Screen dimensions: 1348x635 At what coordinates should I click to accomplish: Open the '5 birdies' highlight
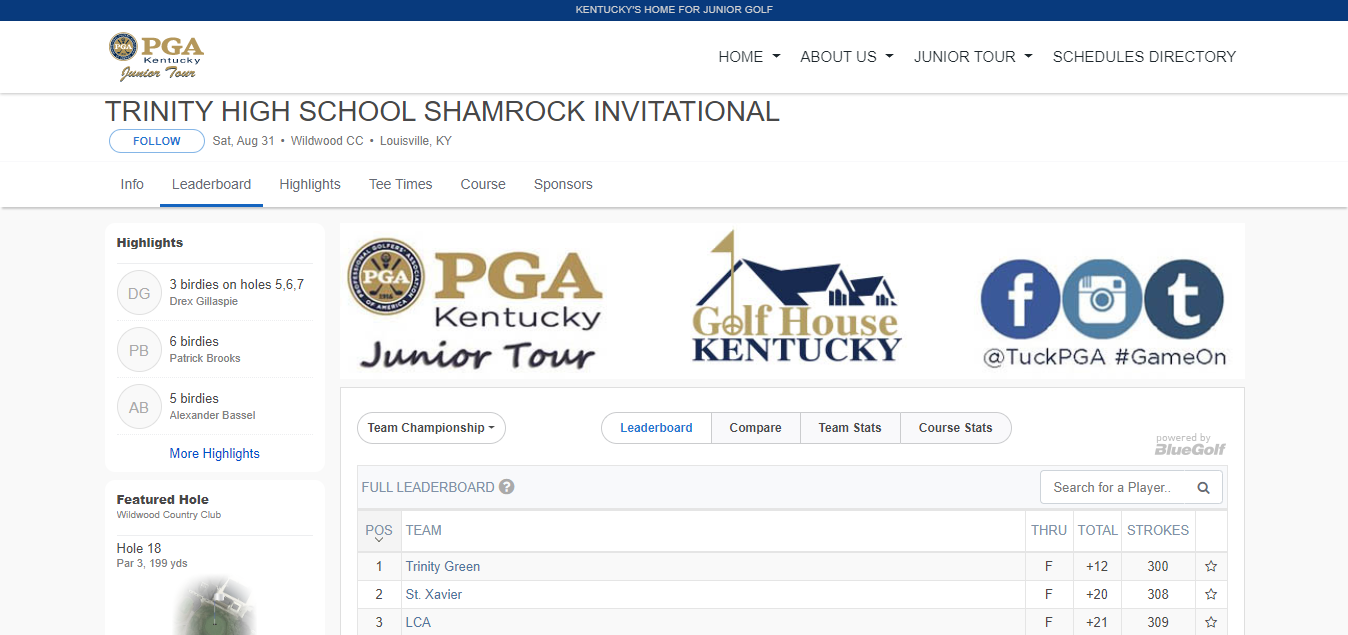click(x=194, y=398)
